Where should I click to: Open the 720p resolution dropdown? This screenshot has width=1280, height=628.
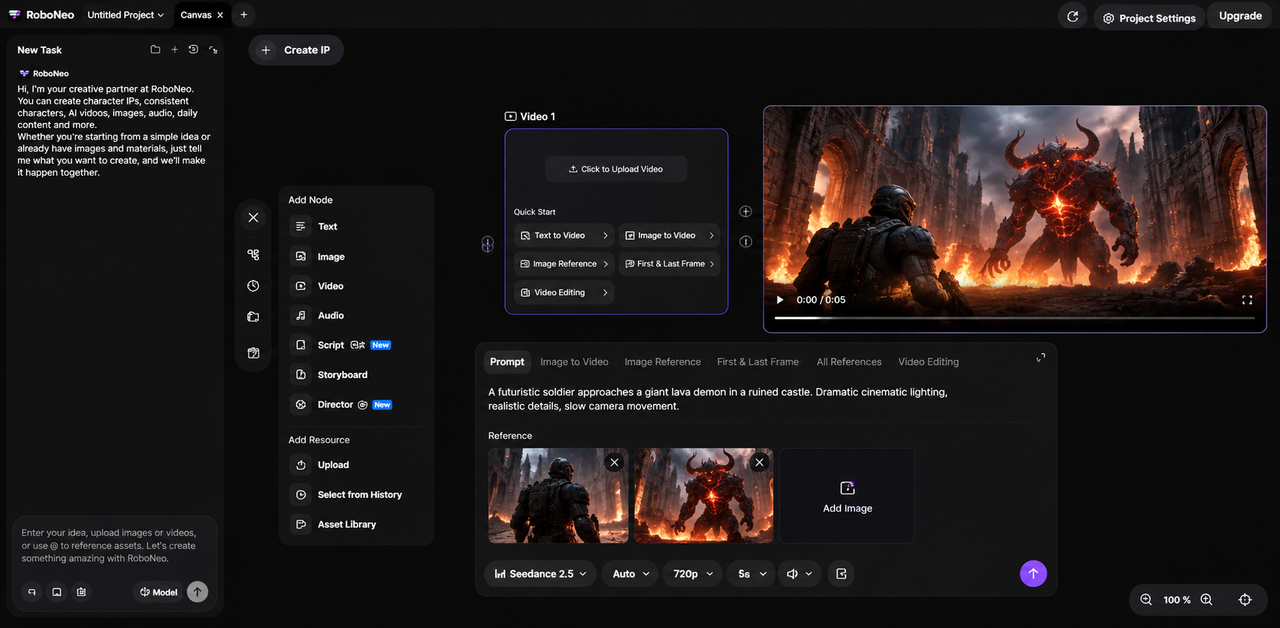693,574
